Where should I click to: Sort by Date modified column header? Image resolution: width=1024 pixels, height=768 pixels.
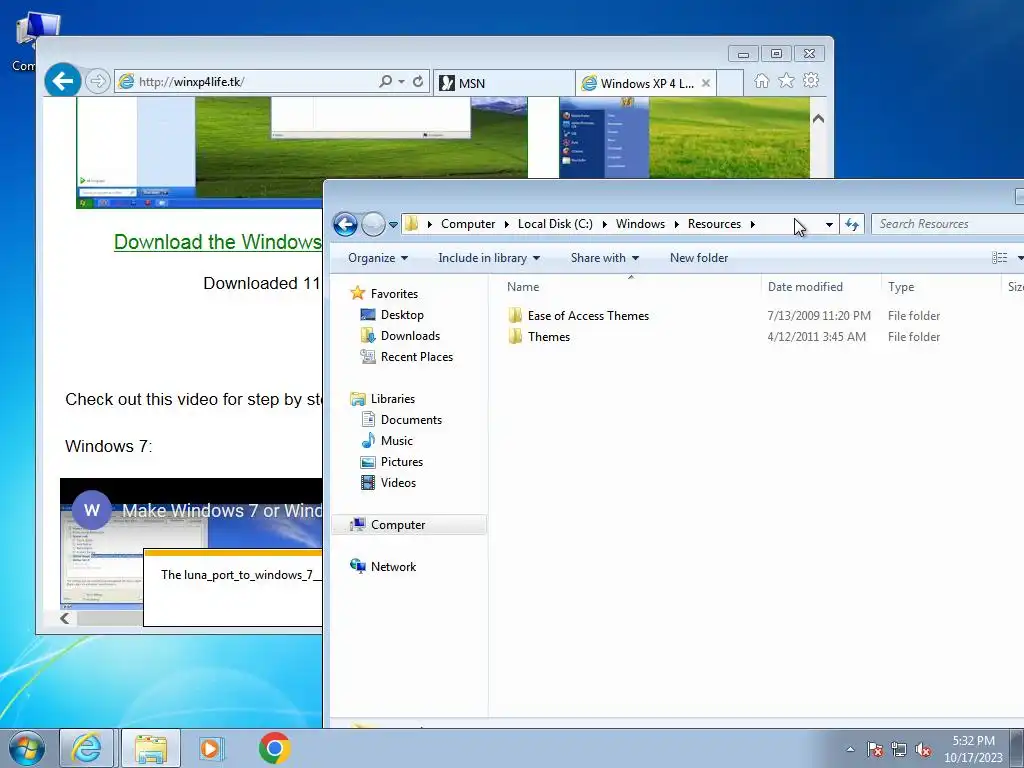pos(820,287)
